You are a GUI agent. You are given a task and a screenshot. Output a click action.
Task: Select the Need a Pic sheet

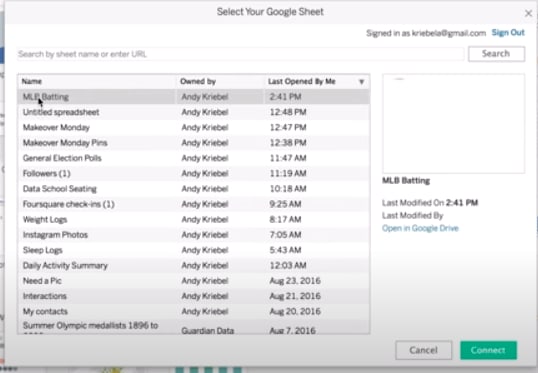click(194, 281)
